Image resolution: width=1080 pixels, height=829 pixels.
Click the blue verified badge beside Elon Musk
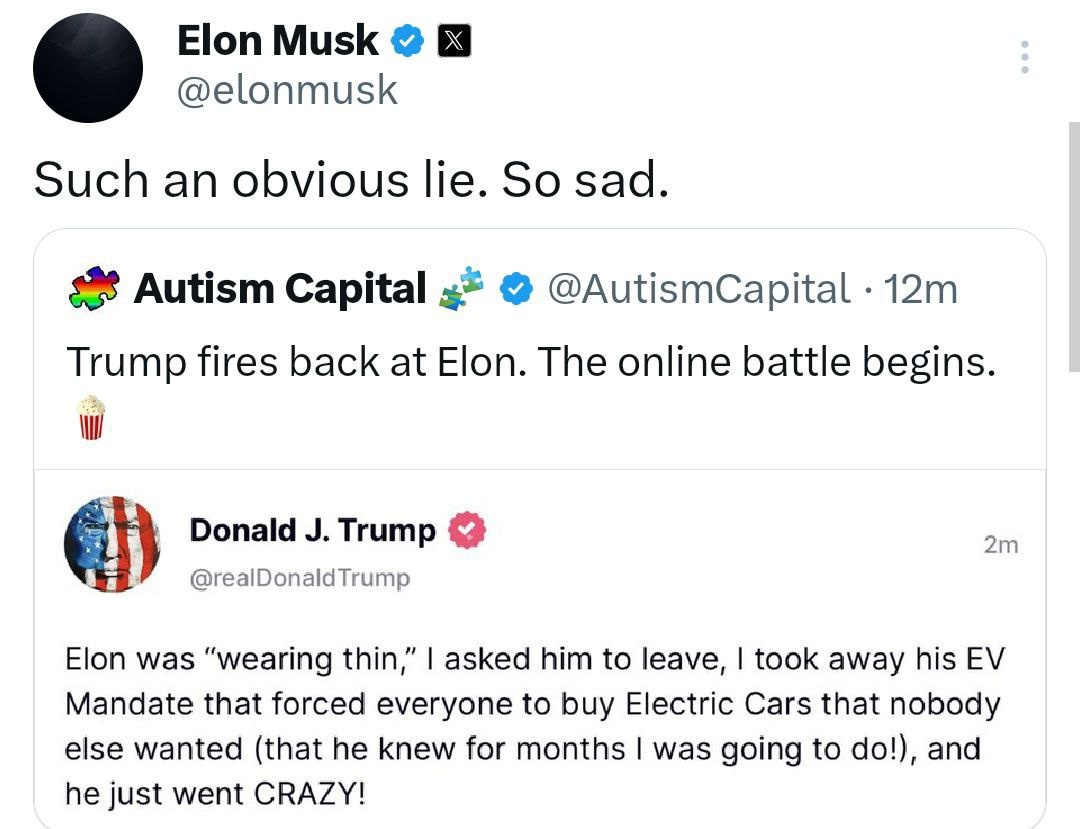click(x=407, y=42)
